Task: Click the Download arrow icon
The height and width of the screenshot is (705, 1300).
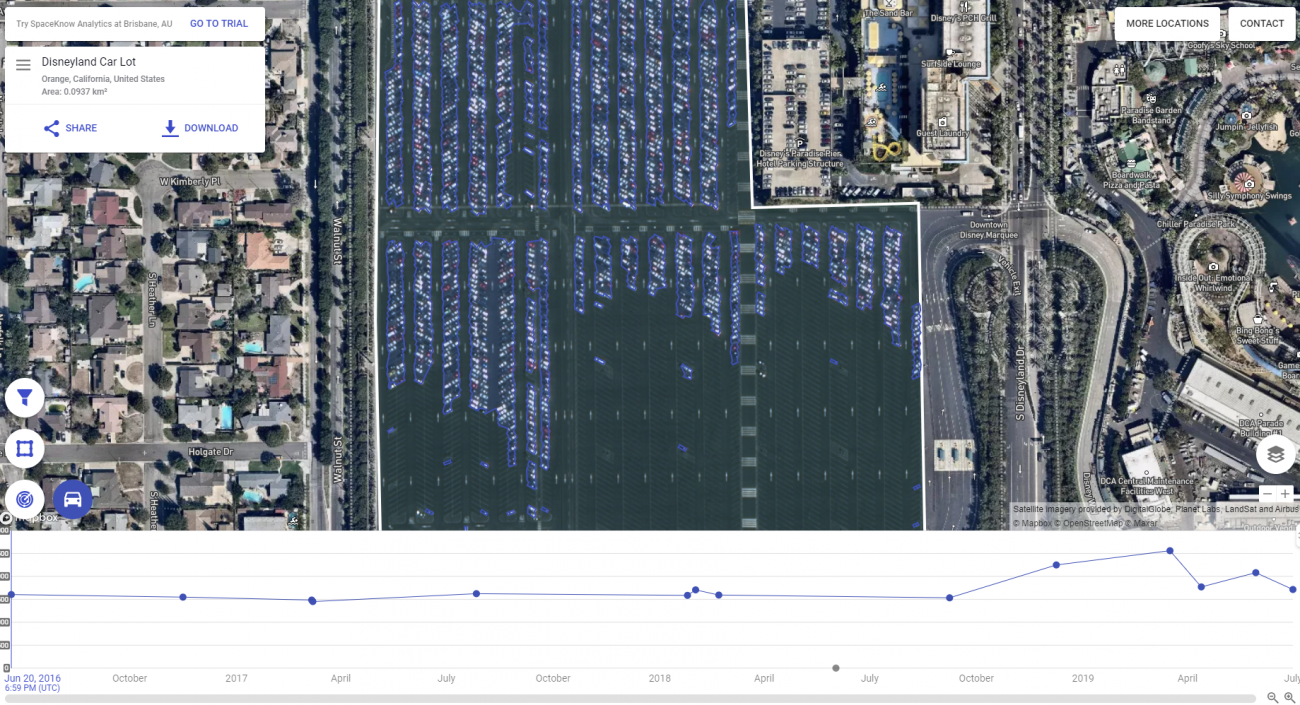Action: (x=170, y=128)
